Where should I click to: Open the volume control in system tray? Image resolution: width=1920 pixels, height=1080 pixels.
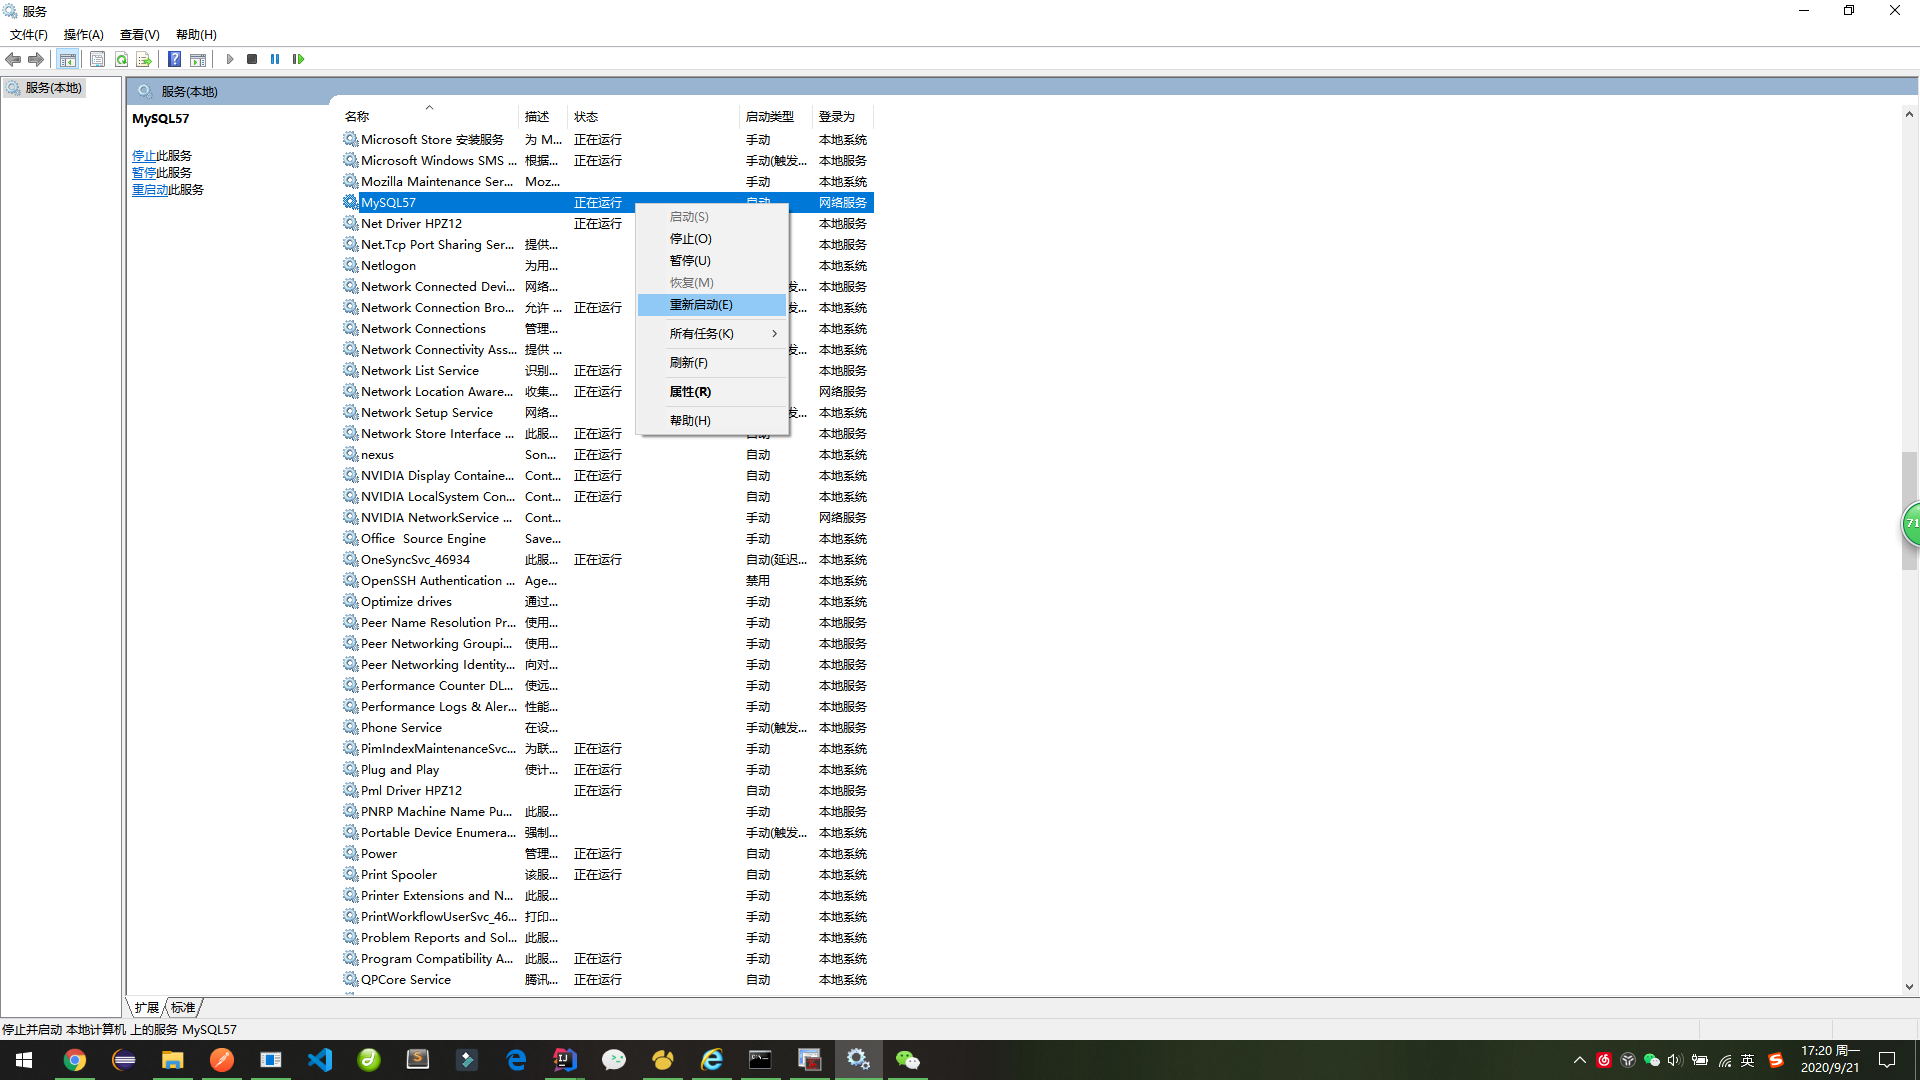1675,1060
